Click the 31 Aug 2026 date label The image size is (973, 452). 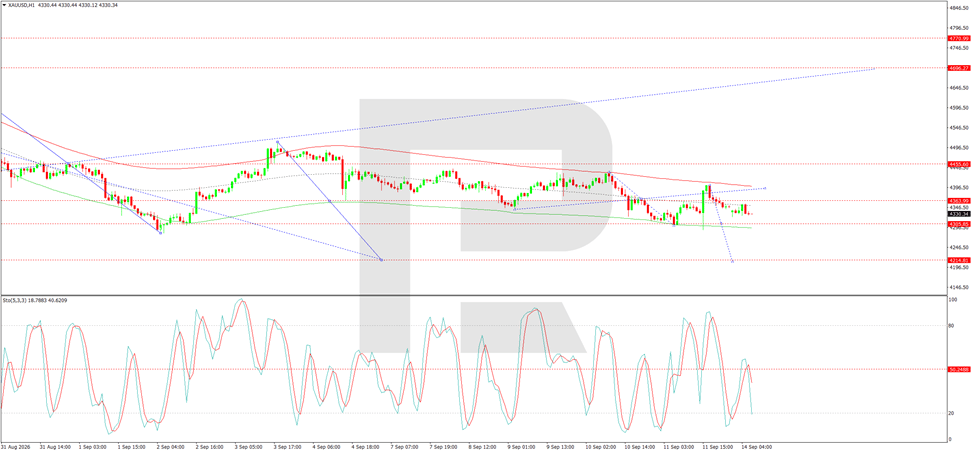[x=16, y=446]
